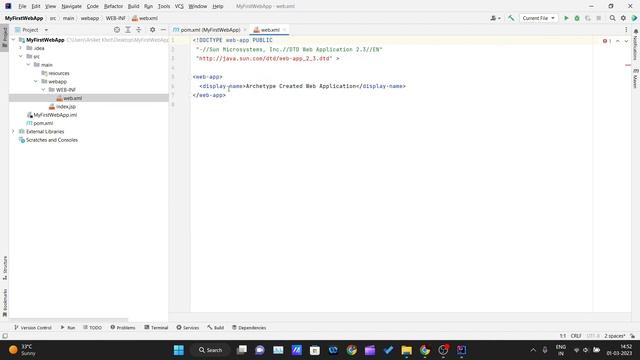640x360 pixels.
Task: Run the current file with the green play icon
Action: click(x=566, y=18)
